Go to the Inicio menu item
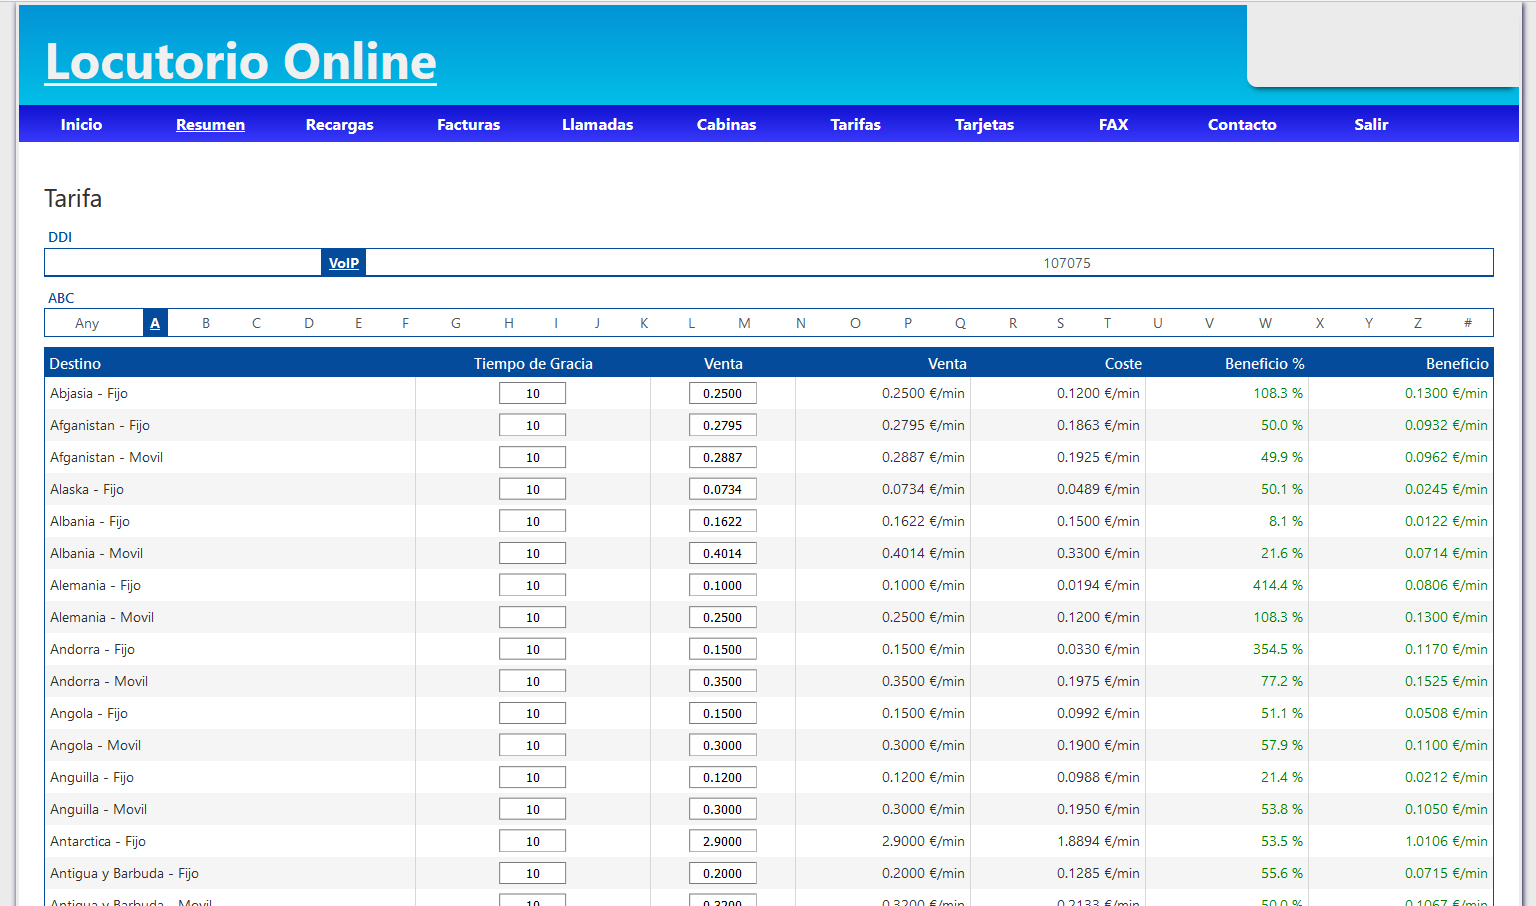The image size is (1536, 906). [x=81, y=125]
